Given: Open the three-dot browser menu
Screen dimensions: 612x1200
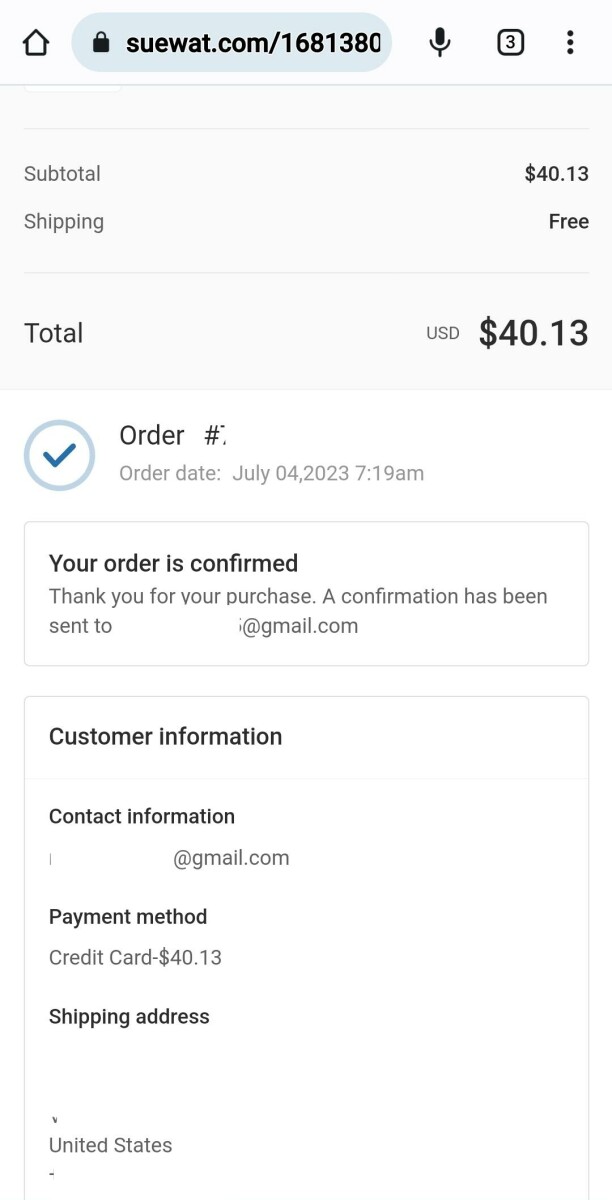Looking at the screenshot, I should (570, 42).
